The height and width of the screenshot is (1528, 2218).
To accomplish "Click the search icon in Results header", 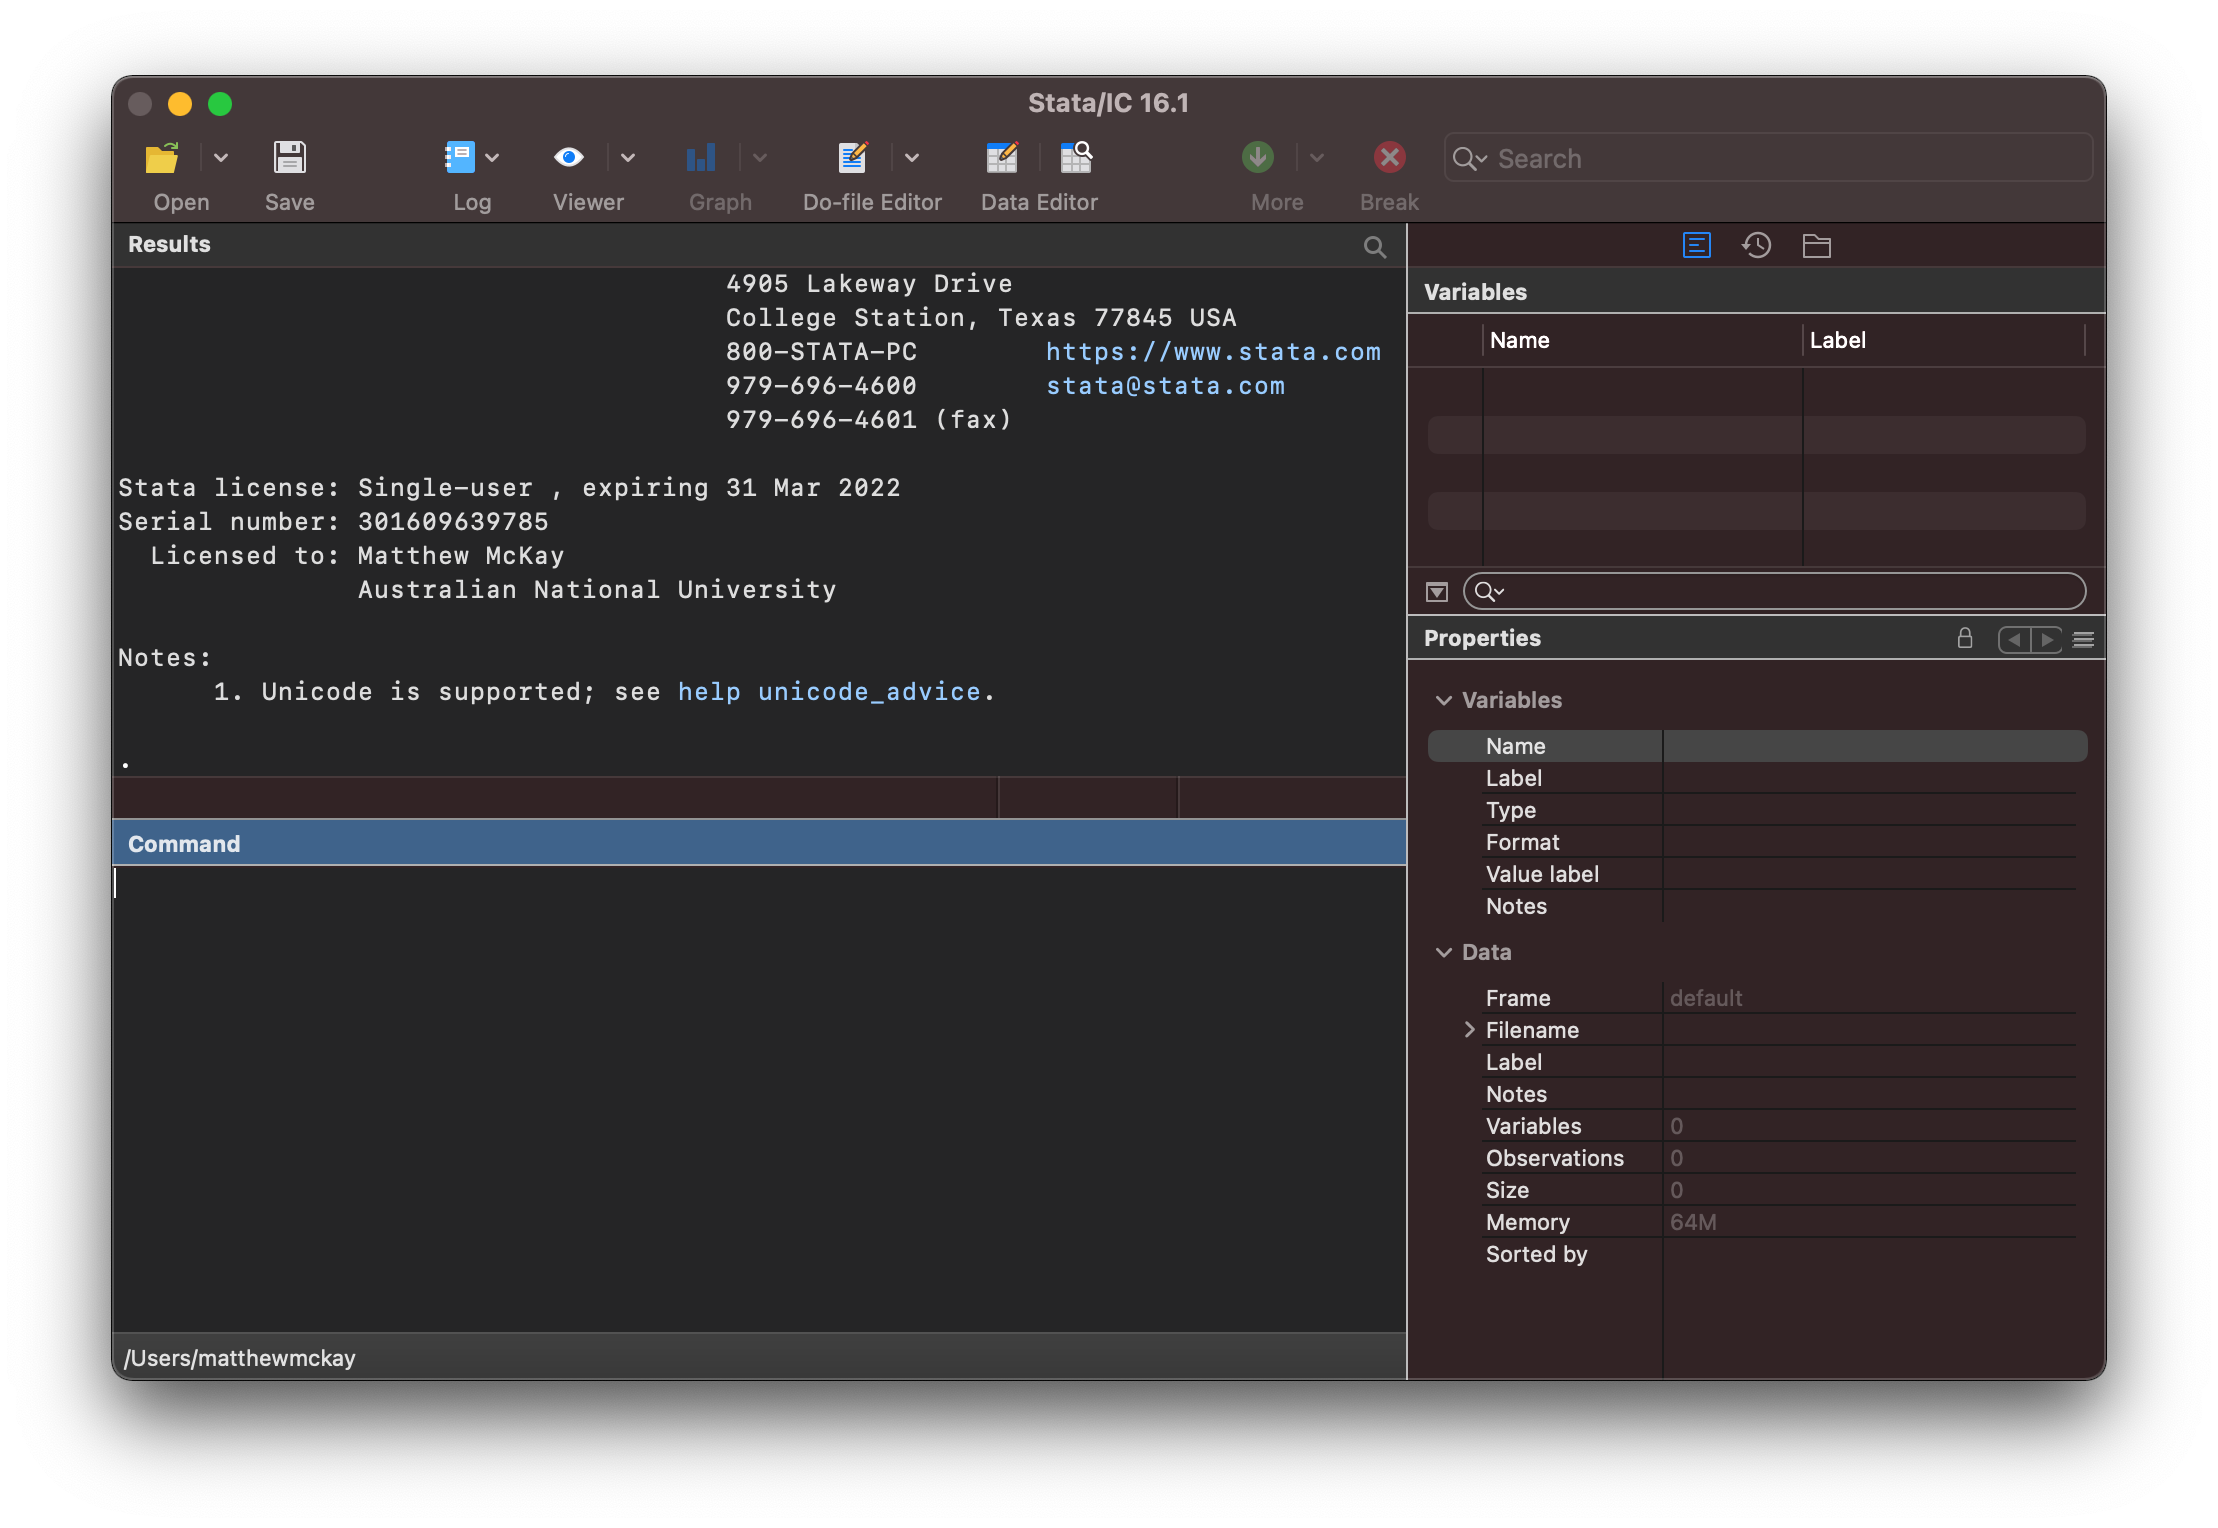I will (x=1375, y=247).
